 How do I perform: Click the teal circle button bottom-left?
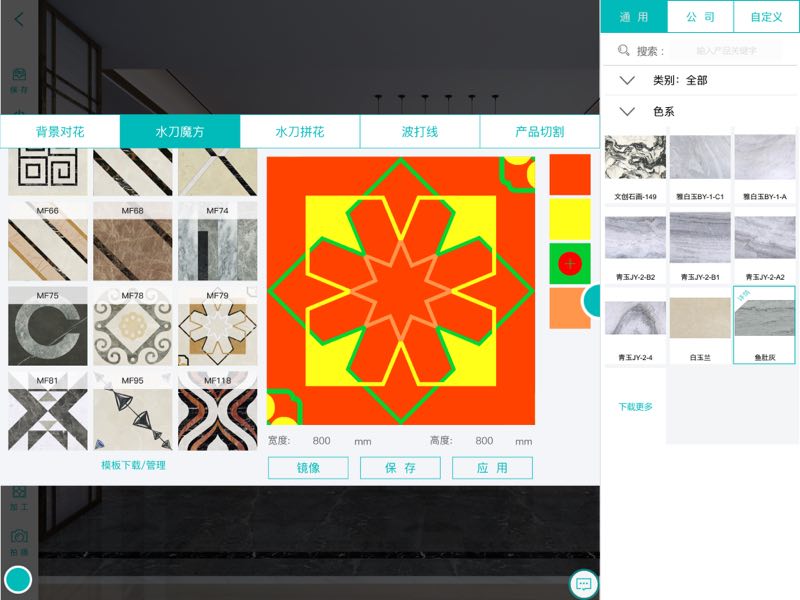pyautogui.click(x=18, y=580)
